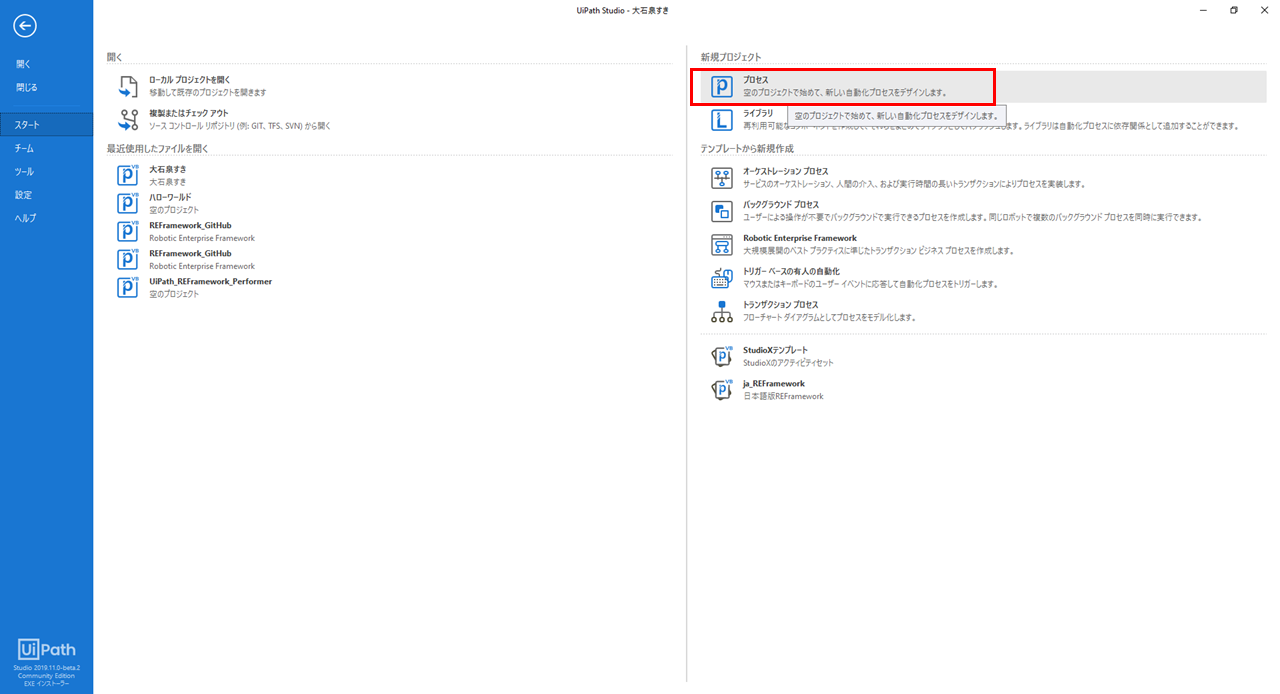
Task: Click the second REFramework_GitHub project icon
Action: [x=128, y=260]
